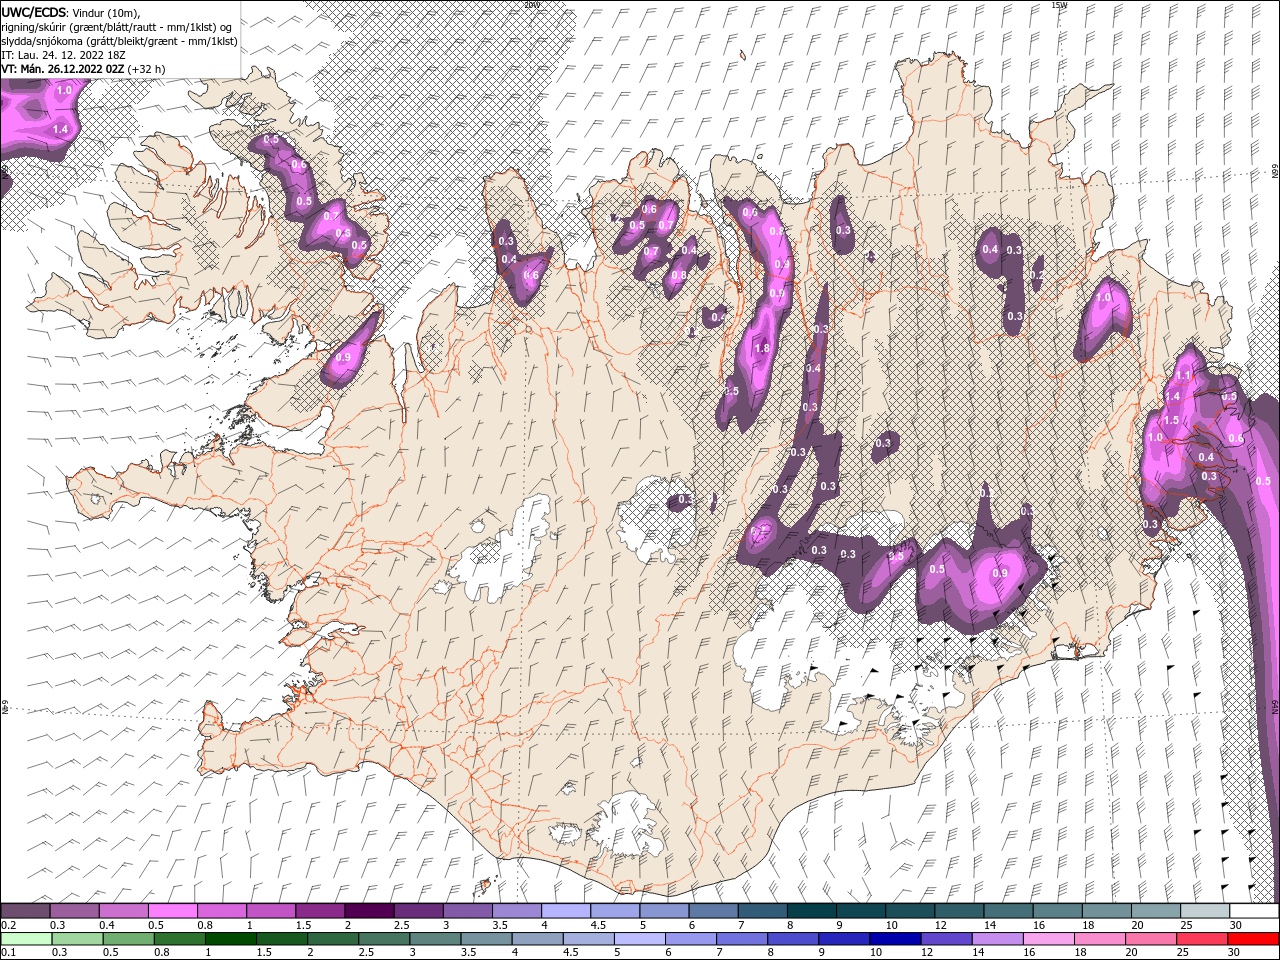Pick the upper legend swatch labeled 6
Viewport: 1280px width, 960px height.
tap(712, 911)
